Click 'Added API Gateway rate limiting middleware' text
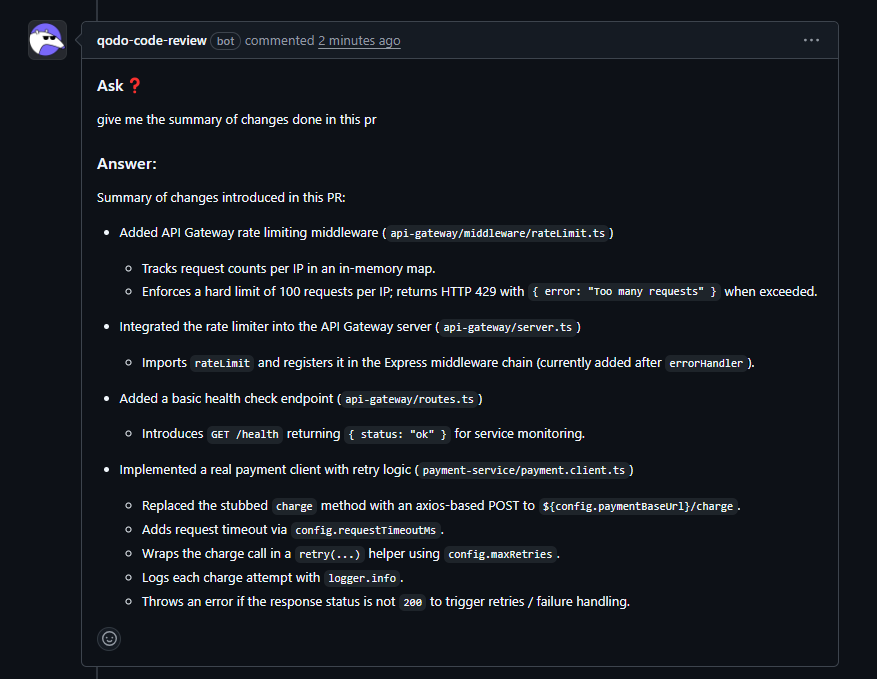 [249, 233]
